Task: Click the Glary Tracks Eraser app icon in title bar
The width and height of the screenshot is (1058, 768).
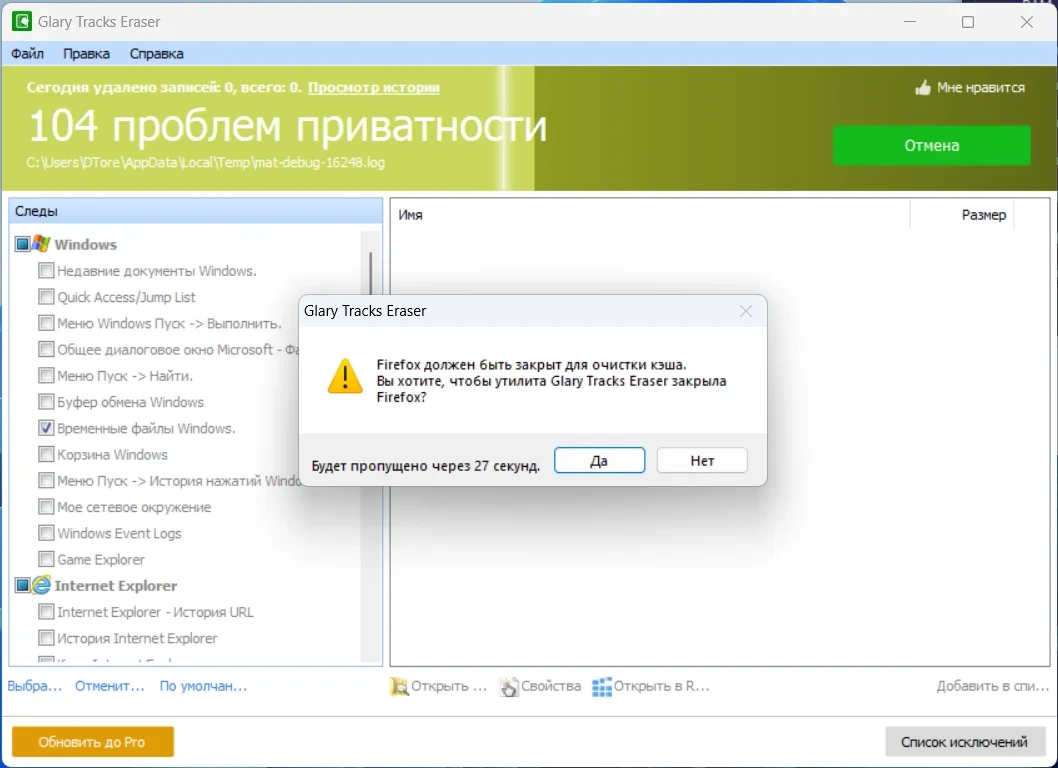Action: click(x=22, y=21)
